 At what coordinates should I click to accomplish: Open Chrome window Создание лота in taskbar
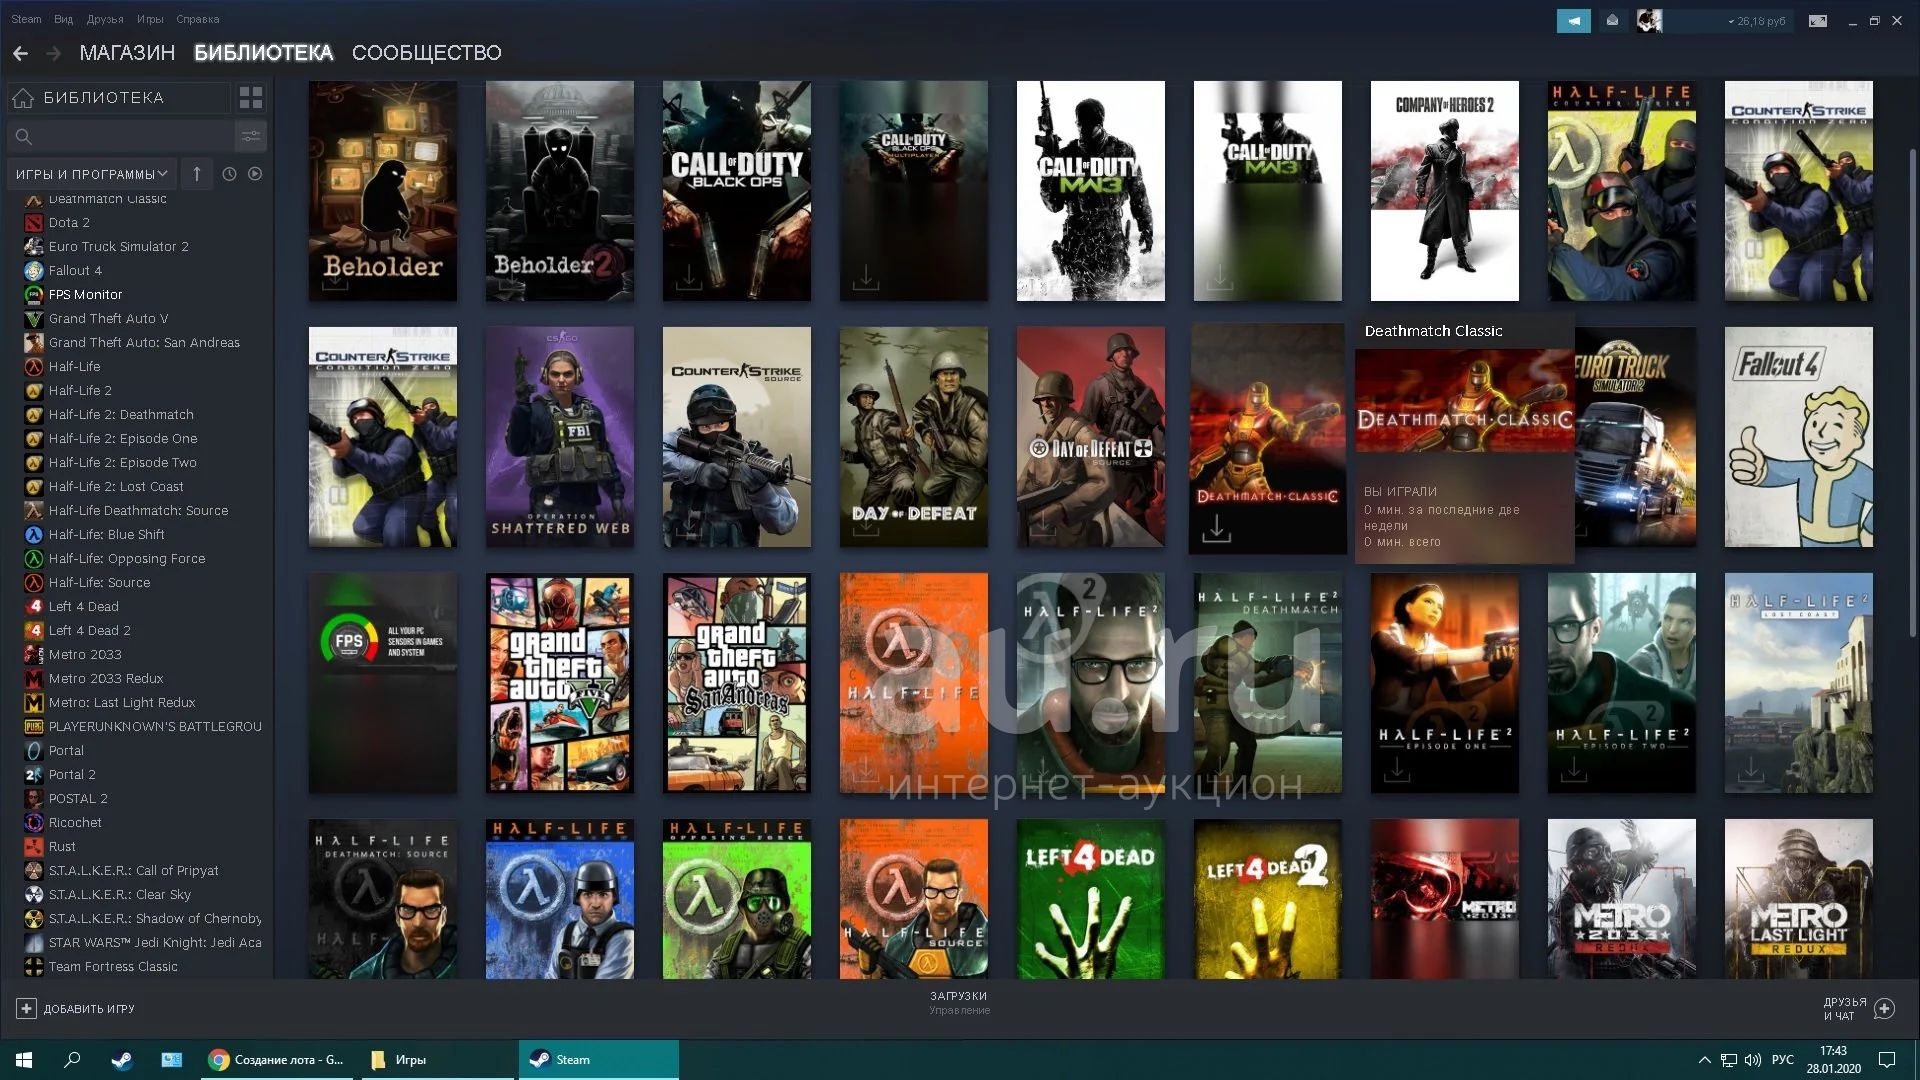277,1060
